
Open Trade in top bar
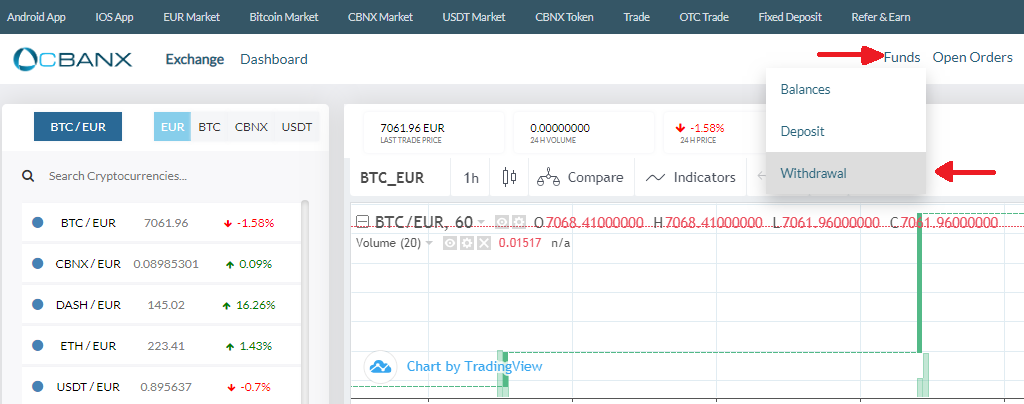[637, 17]
